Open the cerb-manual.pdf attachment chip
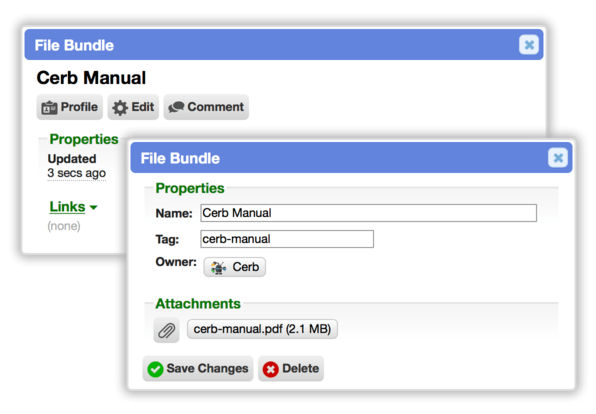Image resolution: width=596 pixels, height=414 pixels. pos(262,329)
